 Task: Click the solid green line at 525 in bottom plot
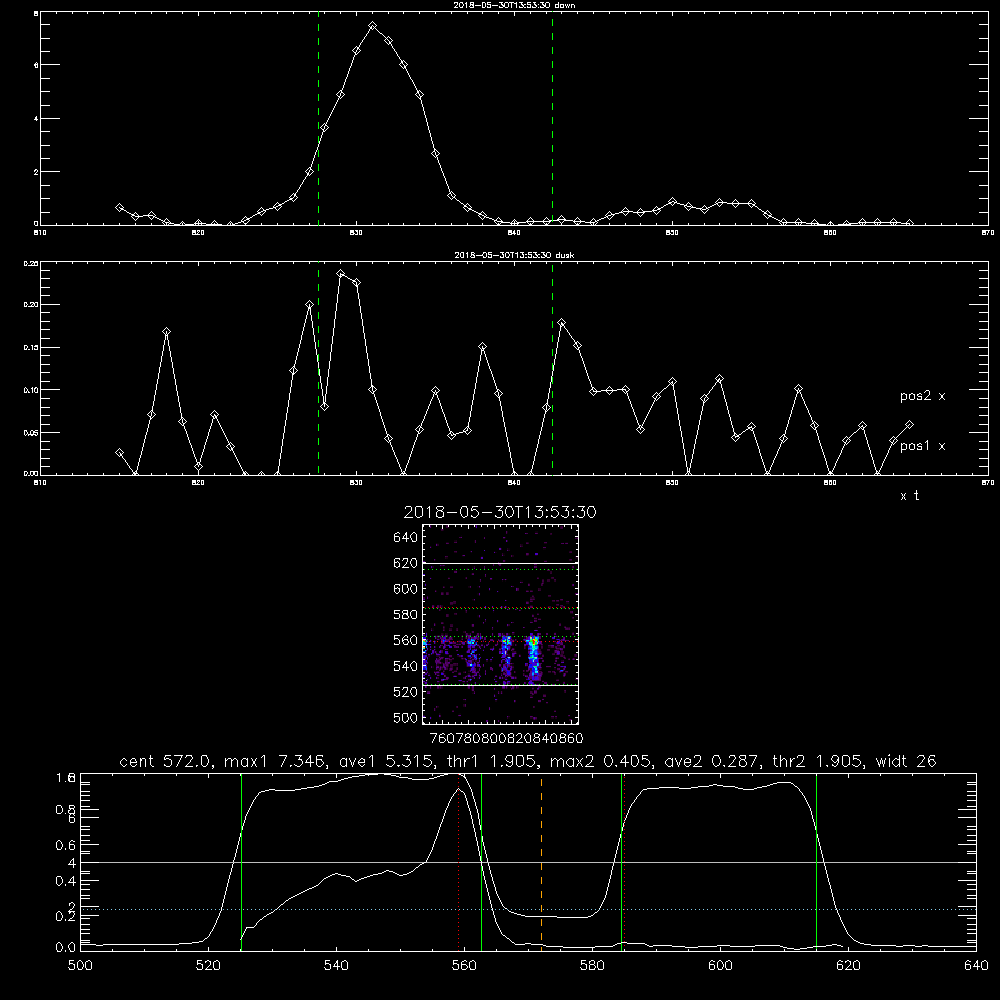tap(241, 862)
